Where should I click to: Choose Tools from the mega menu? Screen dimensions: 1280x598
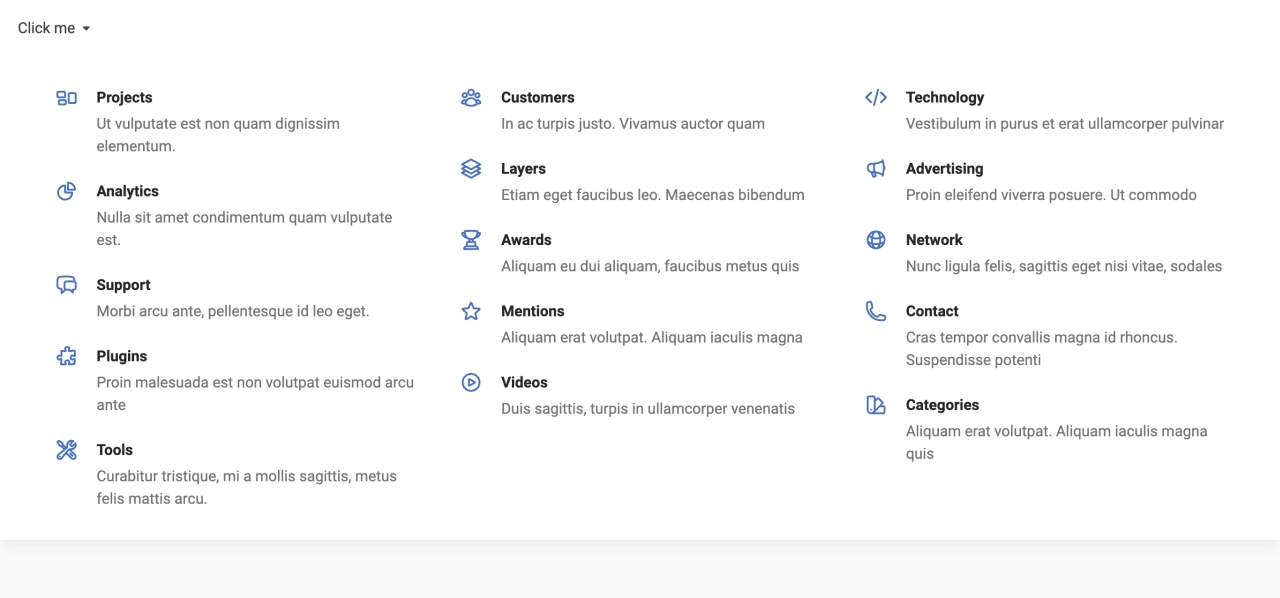tap(115, 450)
